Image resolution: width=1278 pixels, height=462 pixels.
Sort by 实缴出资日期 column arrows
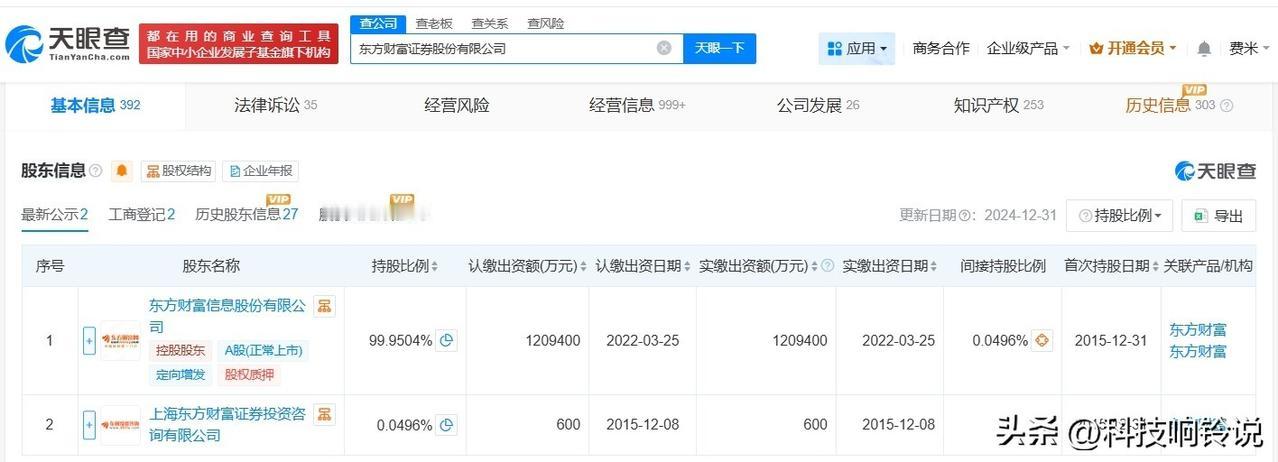tap(935, 266)
